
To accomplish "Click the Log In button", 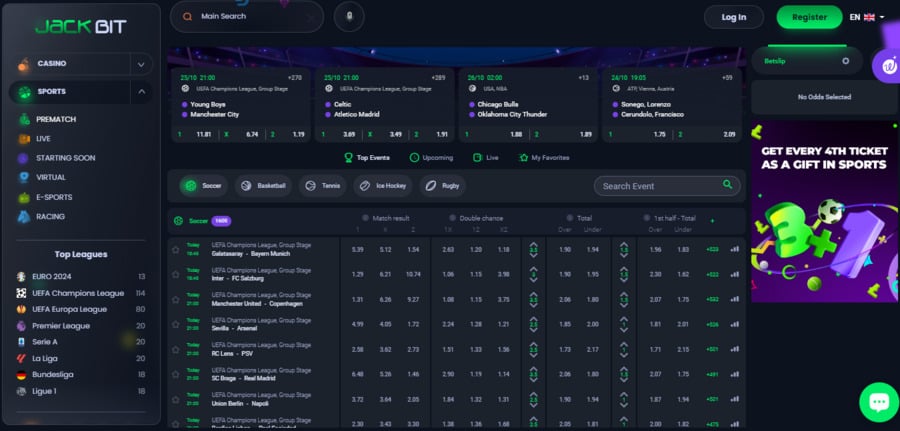I will [734, 17].
